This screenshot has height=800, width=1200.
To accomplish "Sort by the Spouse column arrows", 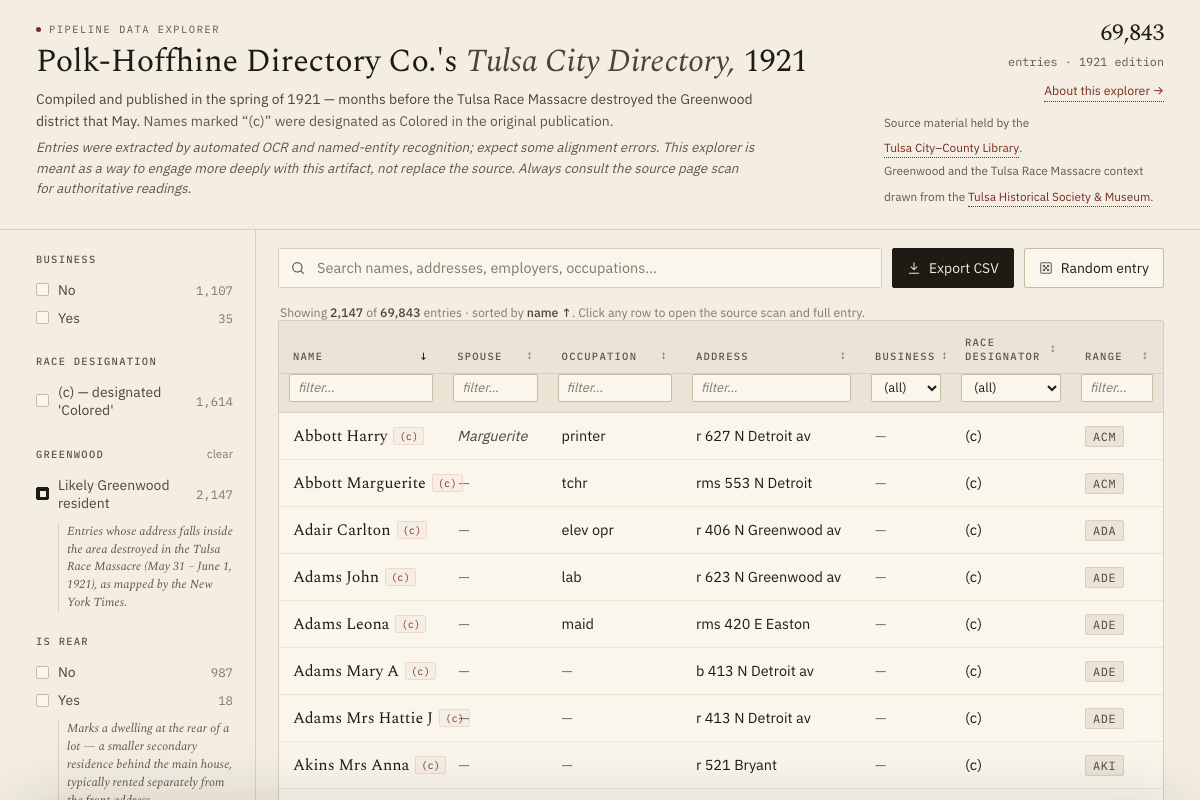I will [529, 356].
